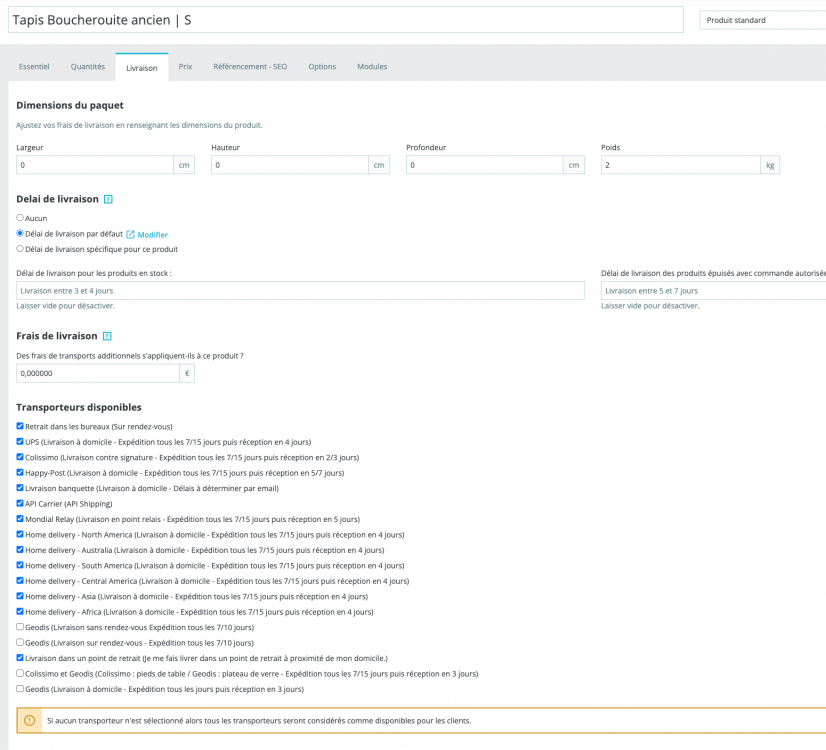
Task: Edit in-stock delivery delay field
Action: click(x=300, y=291)
